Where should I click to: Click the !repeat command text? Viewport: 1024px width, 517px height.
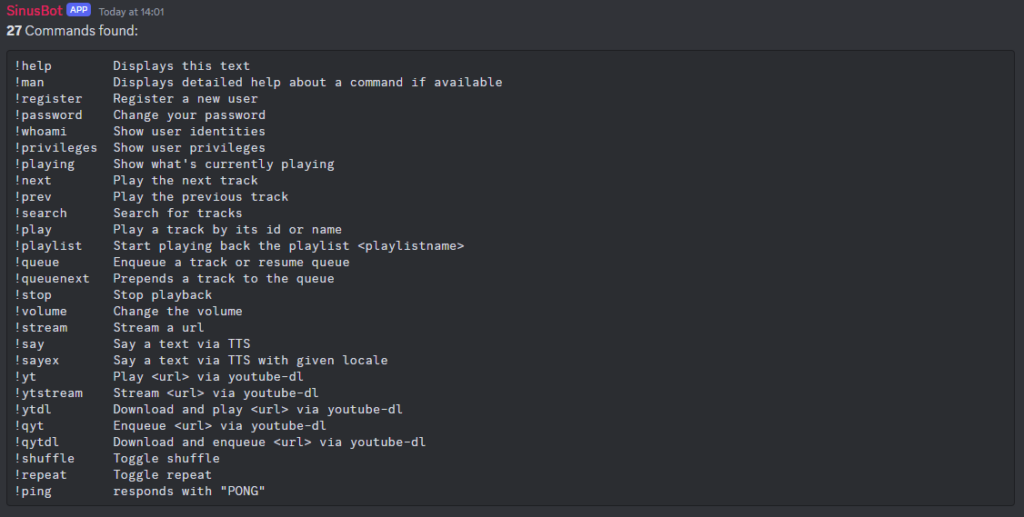pos(41,475)
